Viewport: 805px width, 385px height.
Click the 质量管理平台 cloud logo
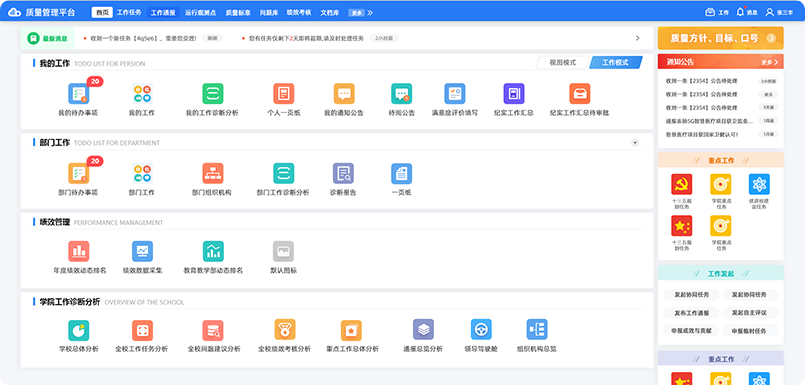click(15, 12)
